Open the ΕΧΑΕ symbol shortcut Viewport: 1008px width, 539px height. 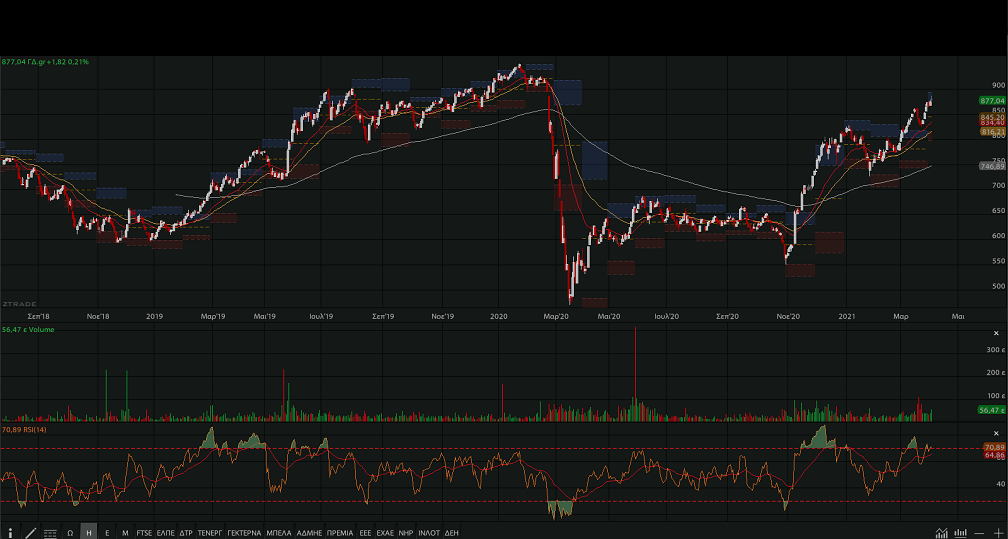pyautogui.click(x=384, y=533)
